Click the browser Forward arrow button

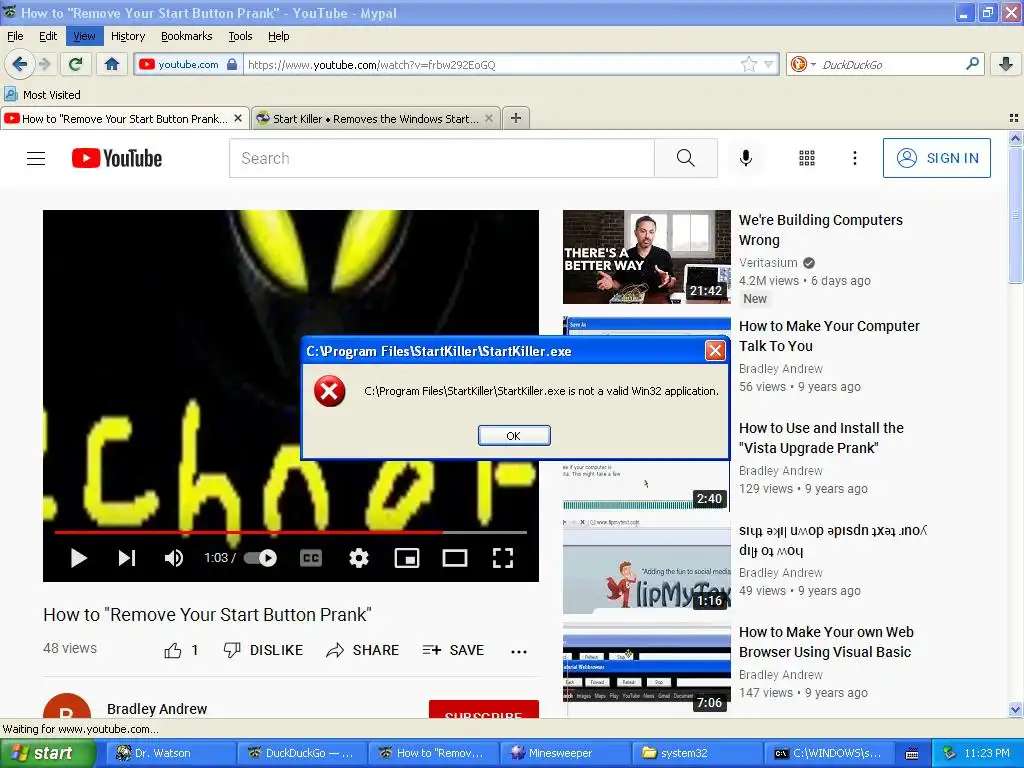point(44,64)
